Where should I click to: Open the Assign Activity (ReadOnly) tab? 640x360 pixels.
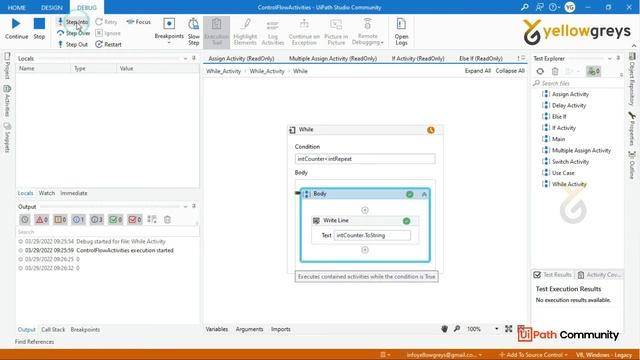tap(241, 58)
